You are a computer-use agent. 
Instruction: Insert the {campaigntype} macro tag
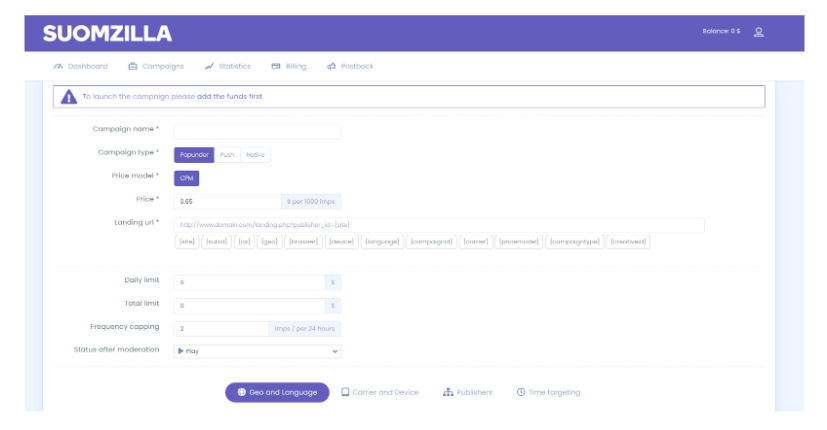575,242
